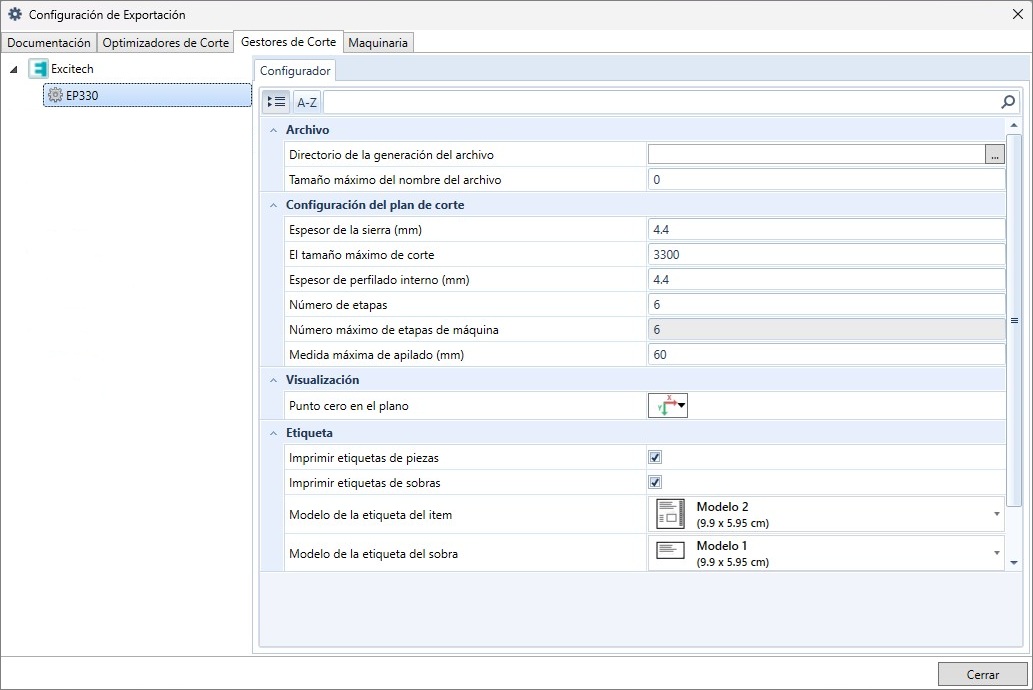Switch to Optimizadores de Corte tab
Image resolution: width=1033 pixels, height=690 pixels.
point(165,42)
